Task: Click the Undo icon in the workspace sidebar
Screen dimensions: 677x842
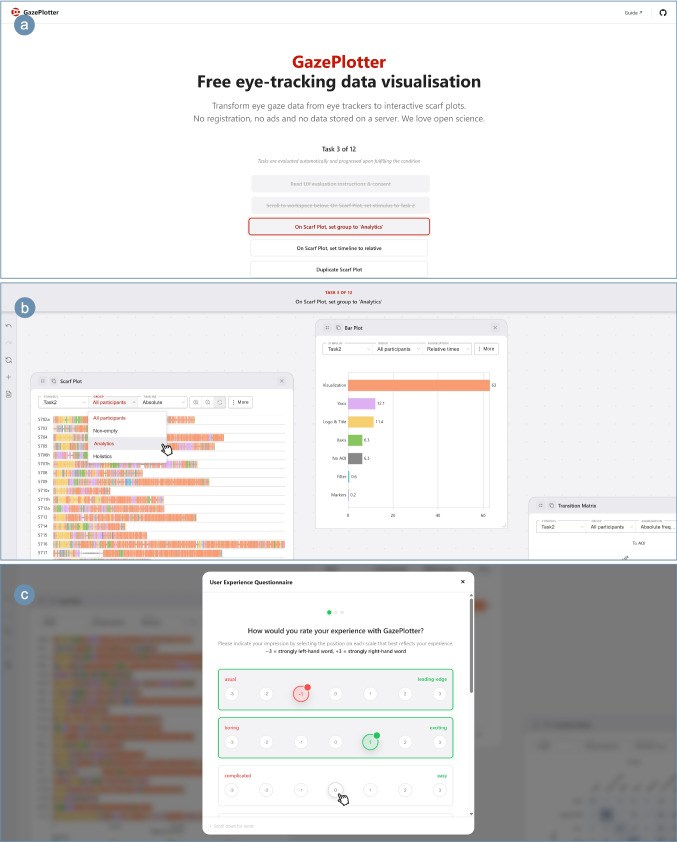Action: coord(8,325)
